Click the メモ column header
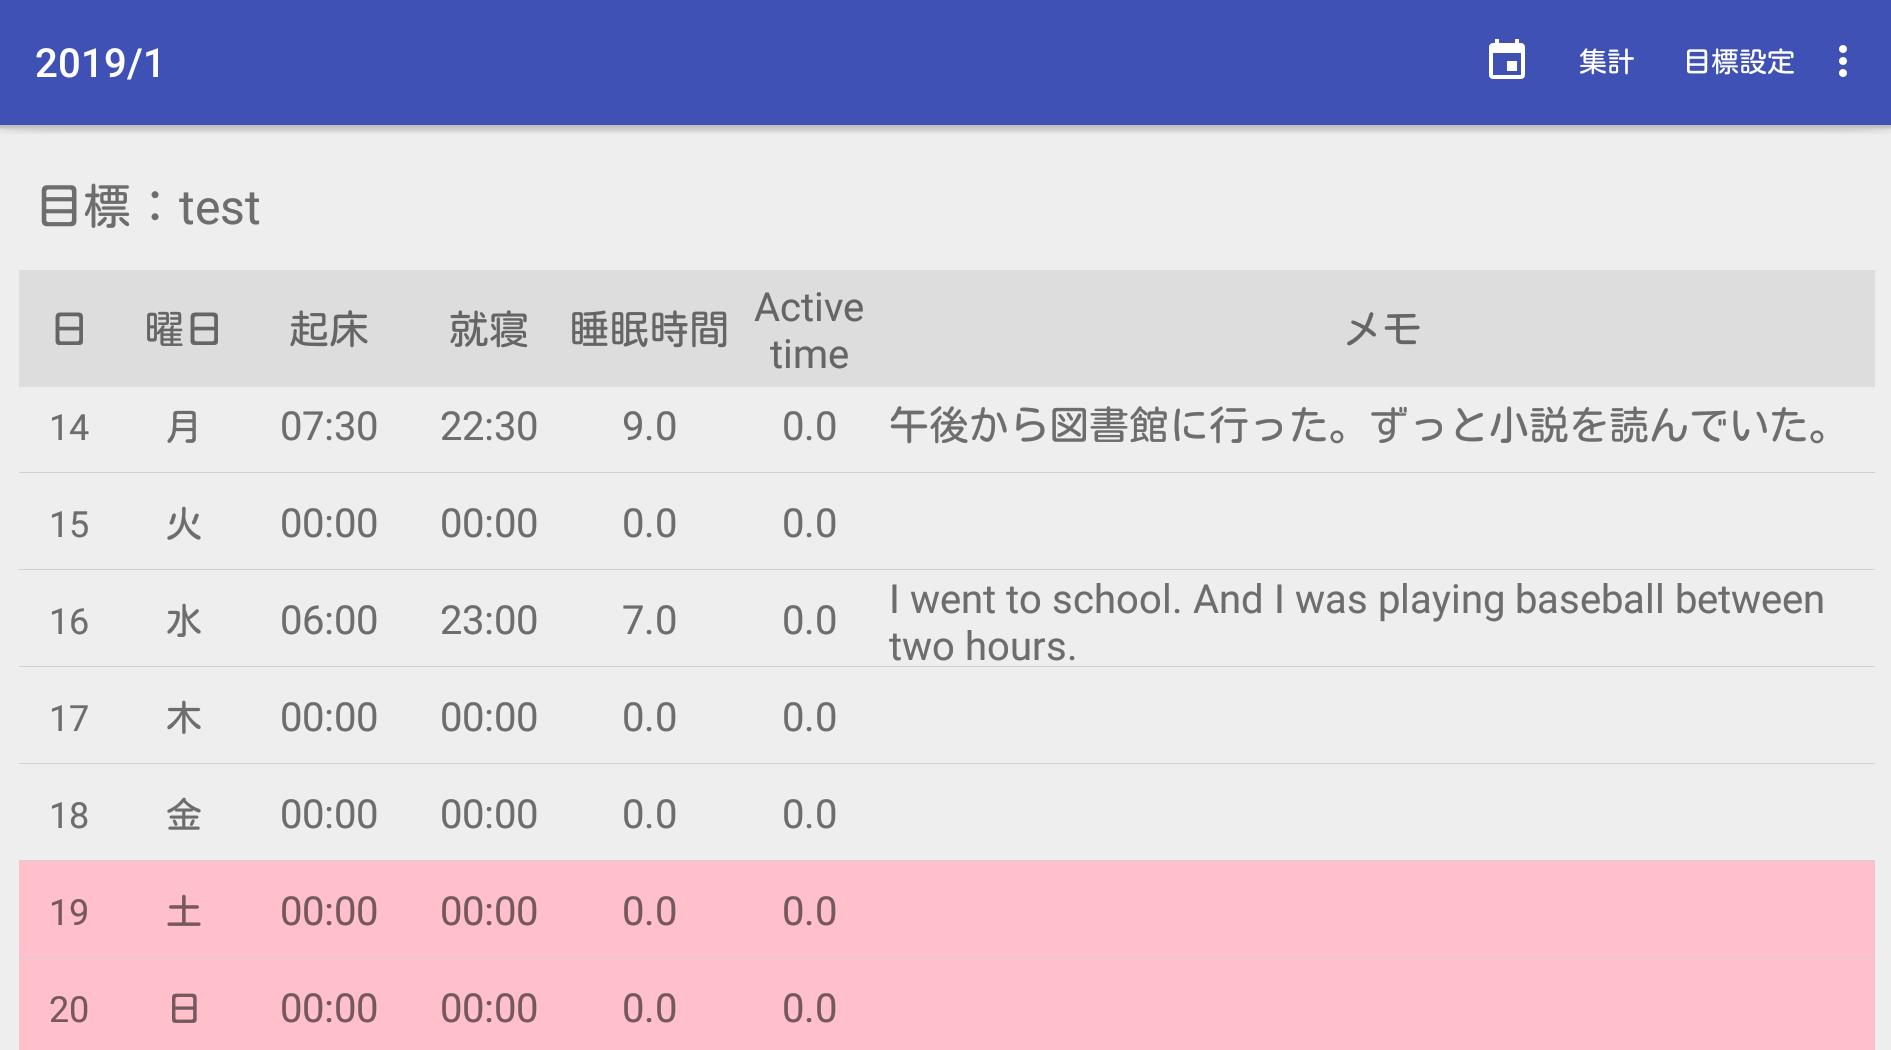 point(1382,329)
